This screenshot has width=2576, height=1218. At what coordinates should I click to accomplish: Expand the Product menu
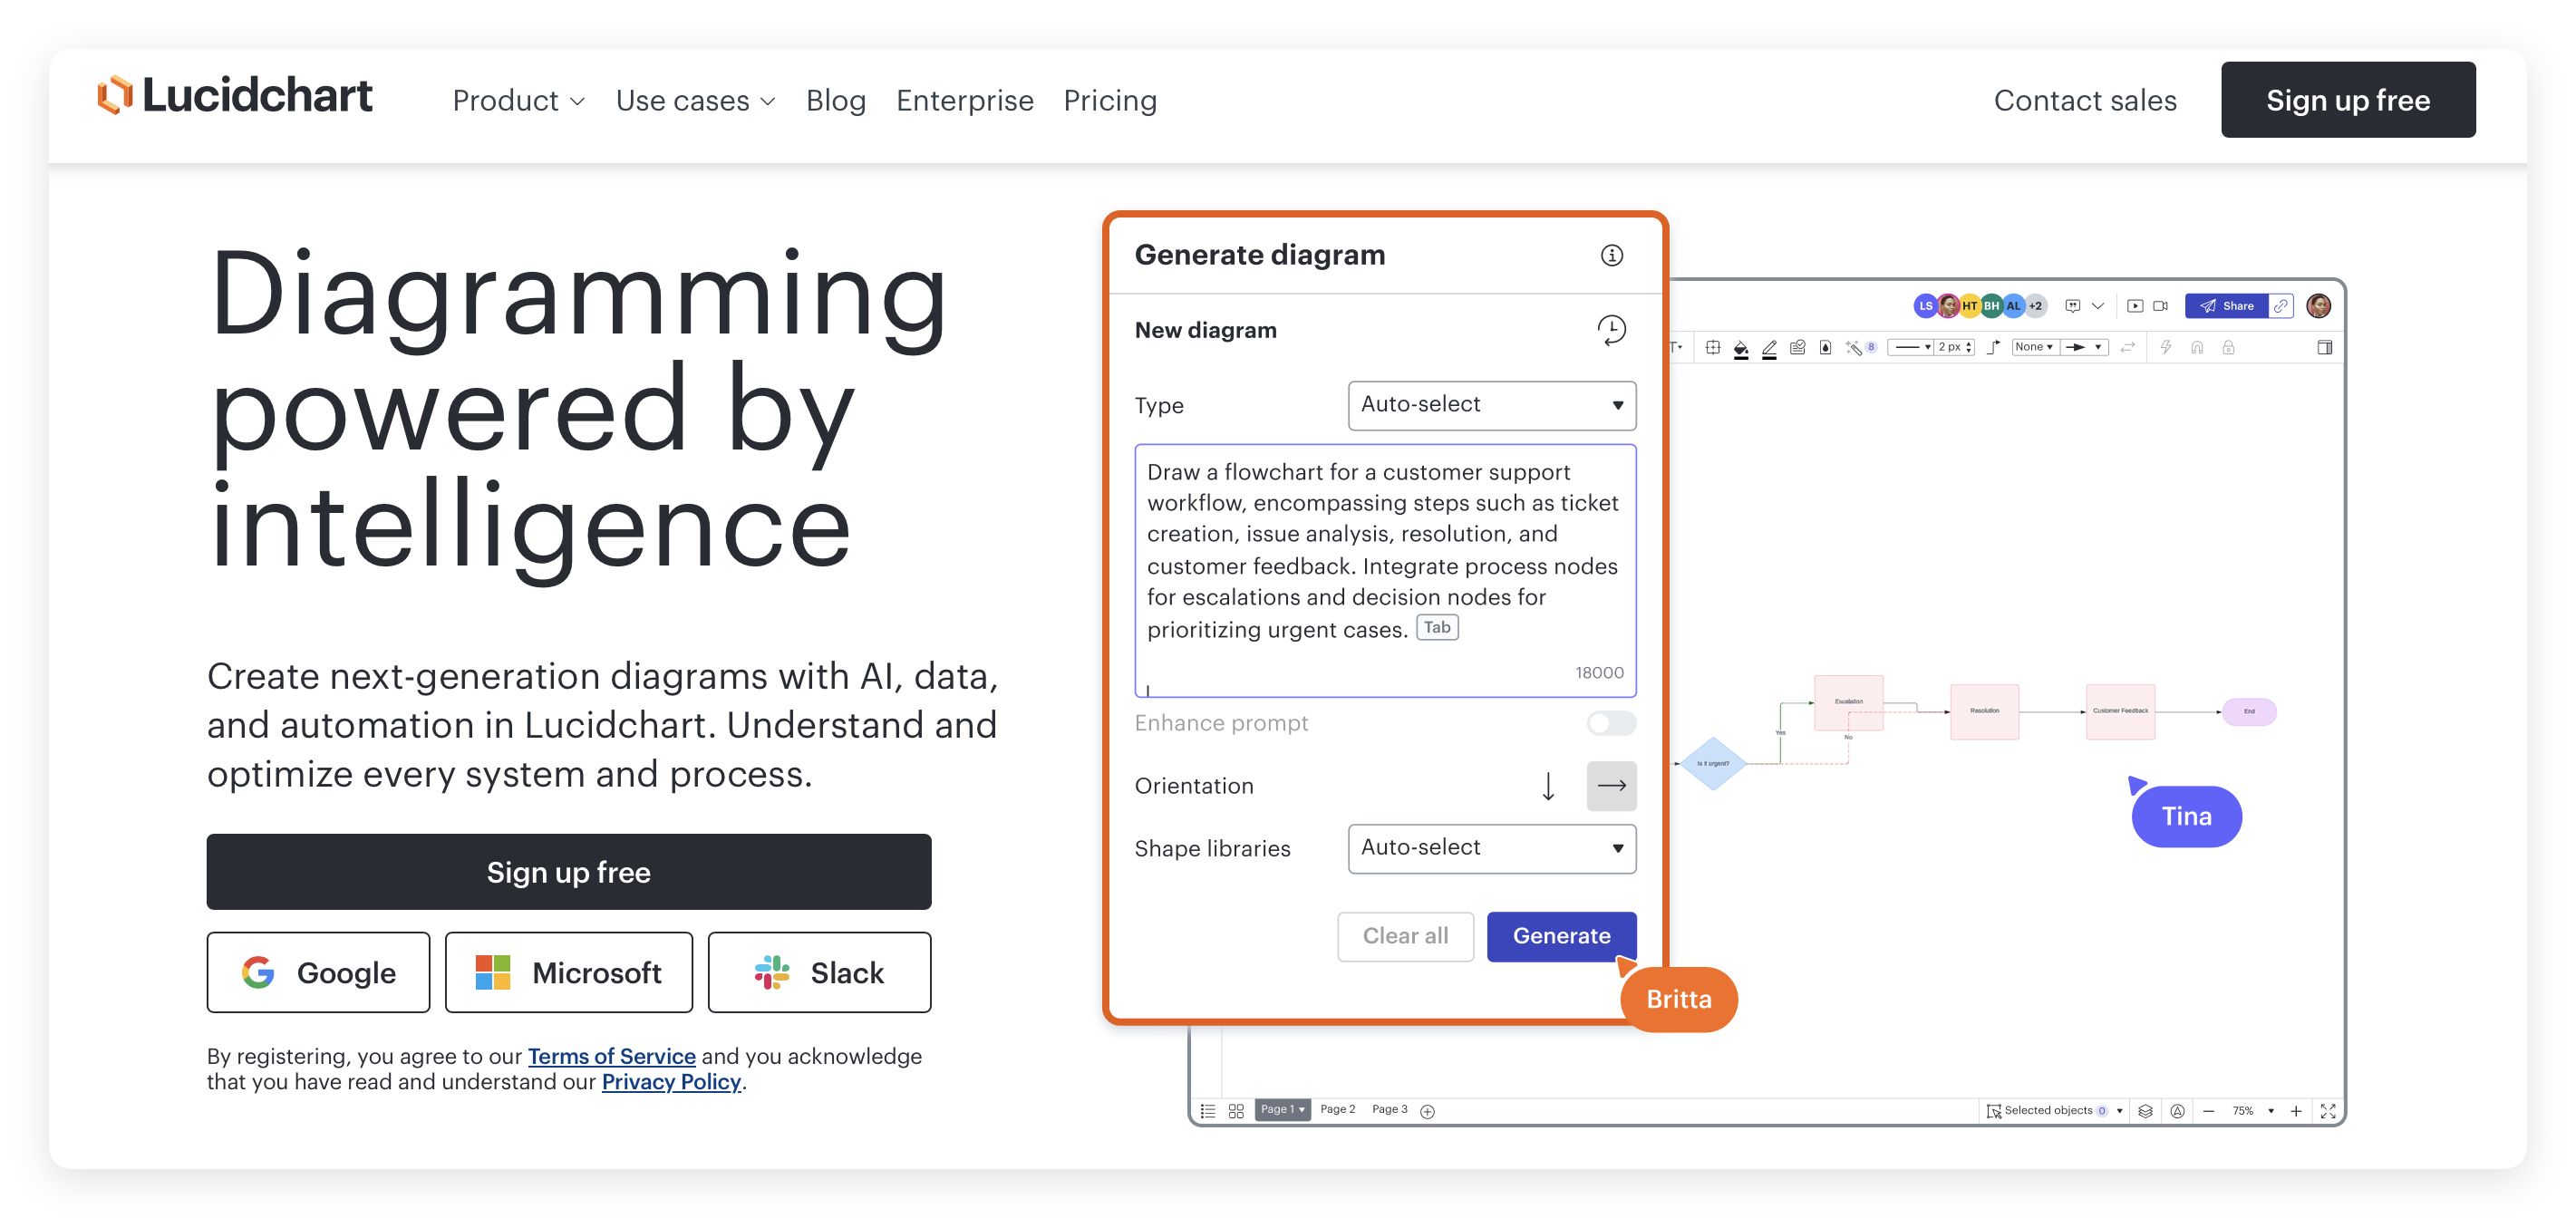518,101
